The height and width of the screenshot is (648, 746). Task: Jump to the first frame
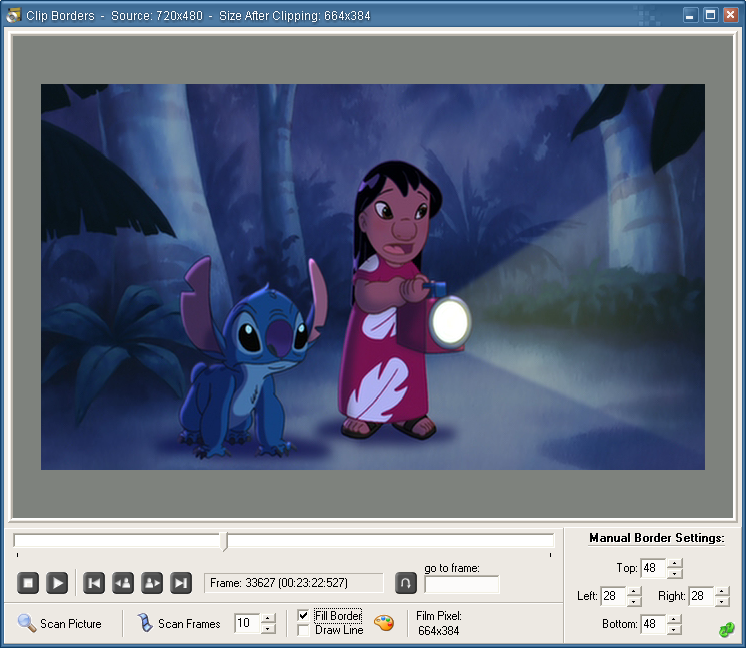tap(94, 583)
